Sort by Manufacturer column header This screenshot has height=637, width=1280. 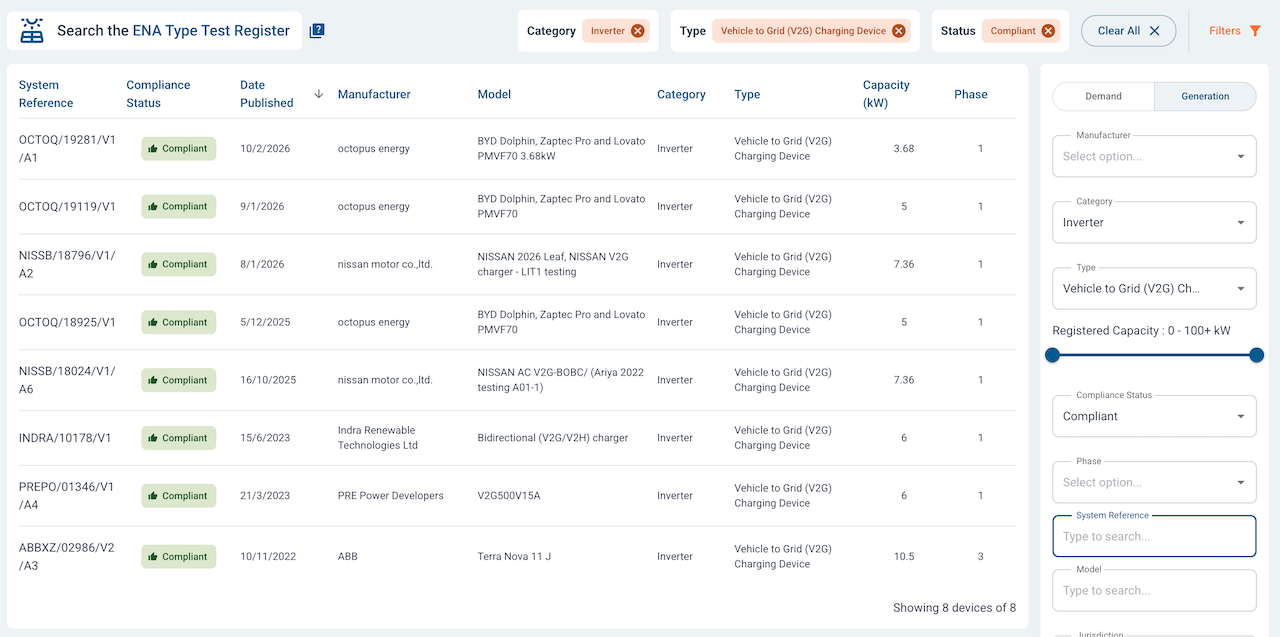pyautogui.click(x=374, y=94)
